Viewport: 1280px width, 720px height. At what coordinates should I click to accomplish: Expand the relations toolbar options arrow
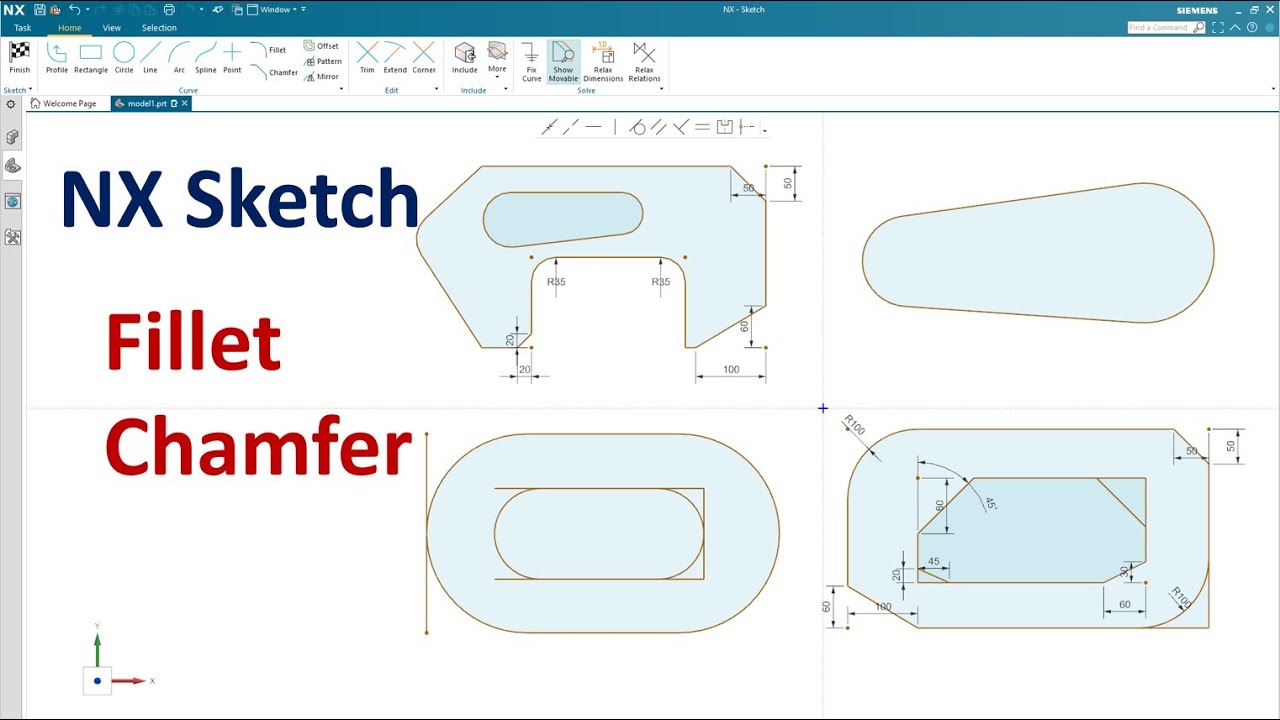(x=765, y=131)
